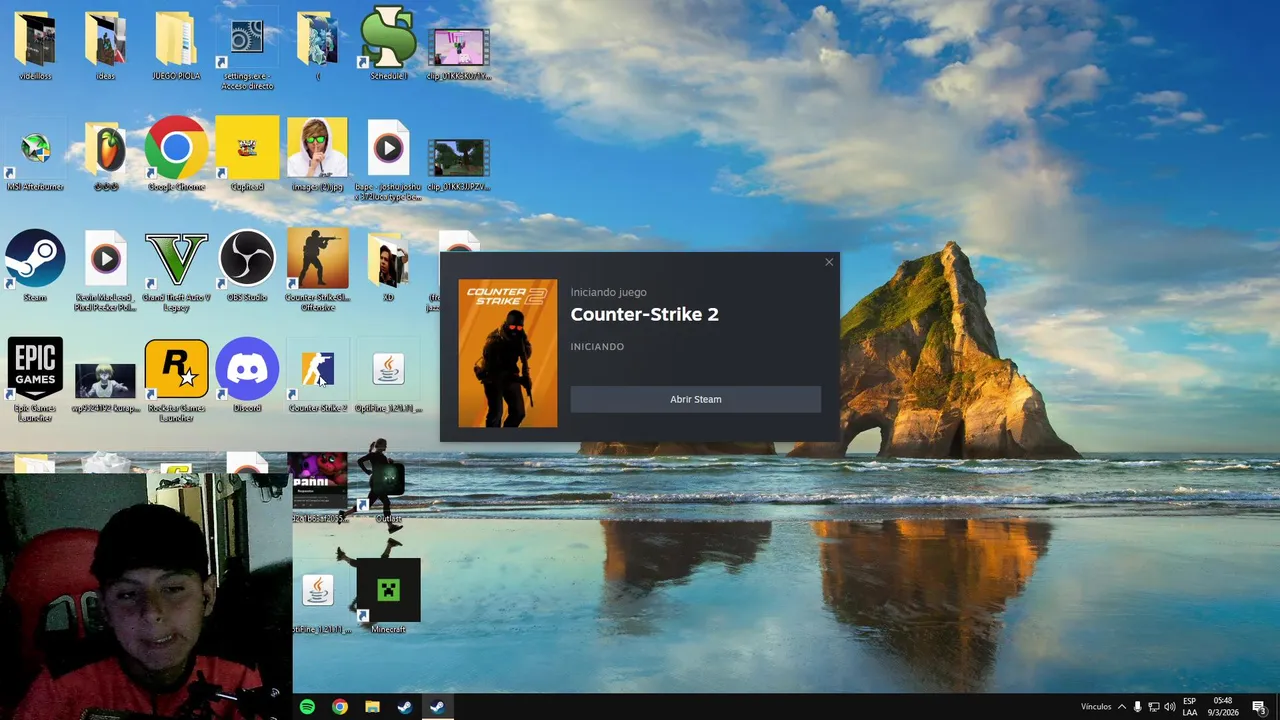Open the network status tray icon
The width and height of the screenshot is (1280, 720).
(1153, 707)
